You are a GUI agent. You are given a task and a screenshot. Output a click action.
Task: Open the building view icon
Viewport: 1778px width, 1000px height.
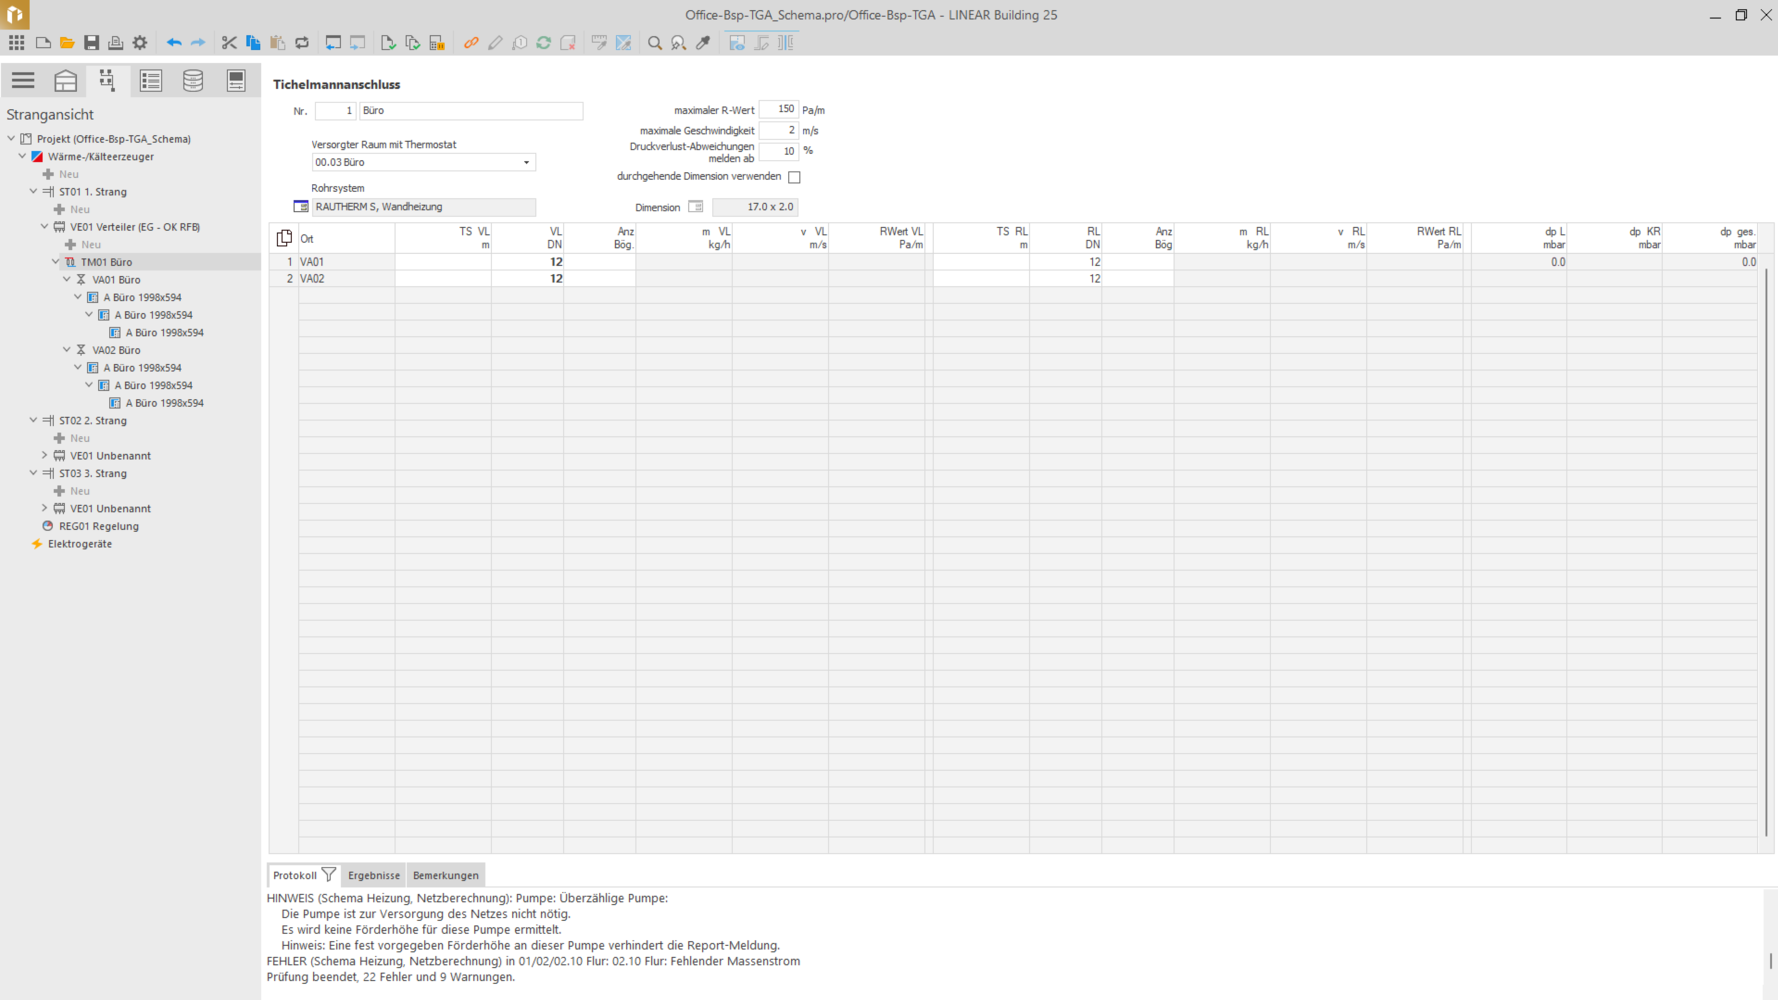point(66,81)
